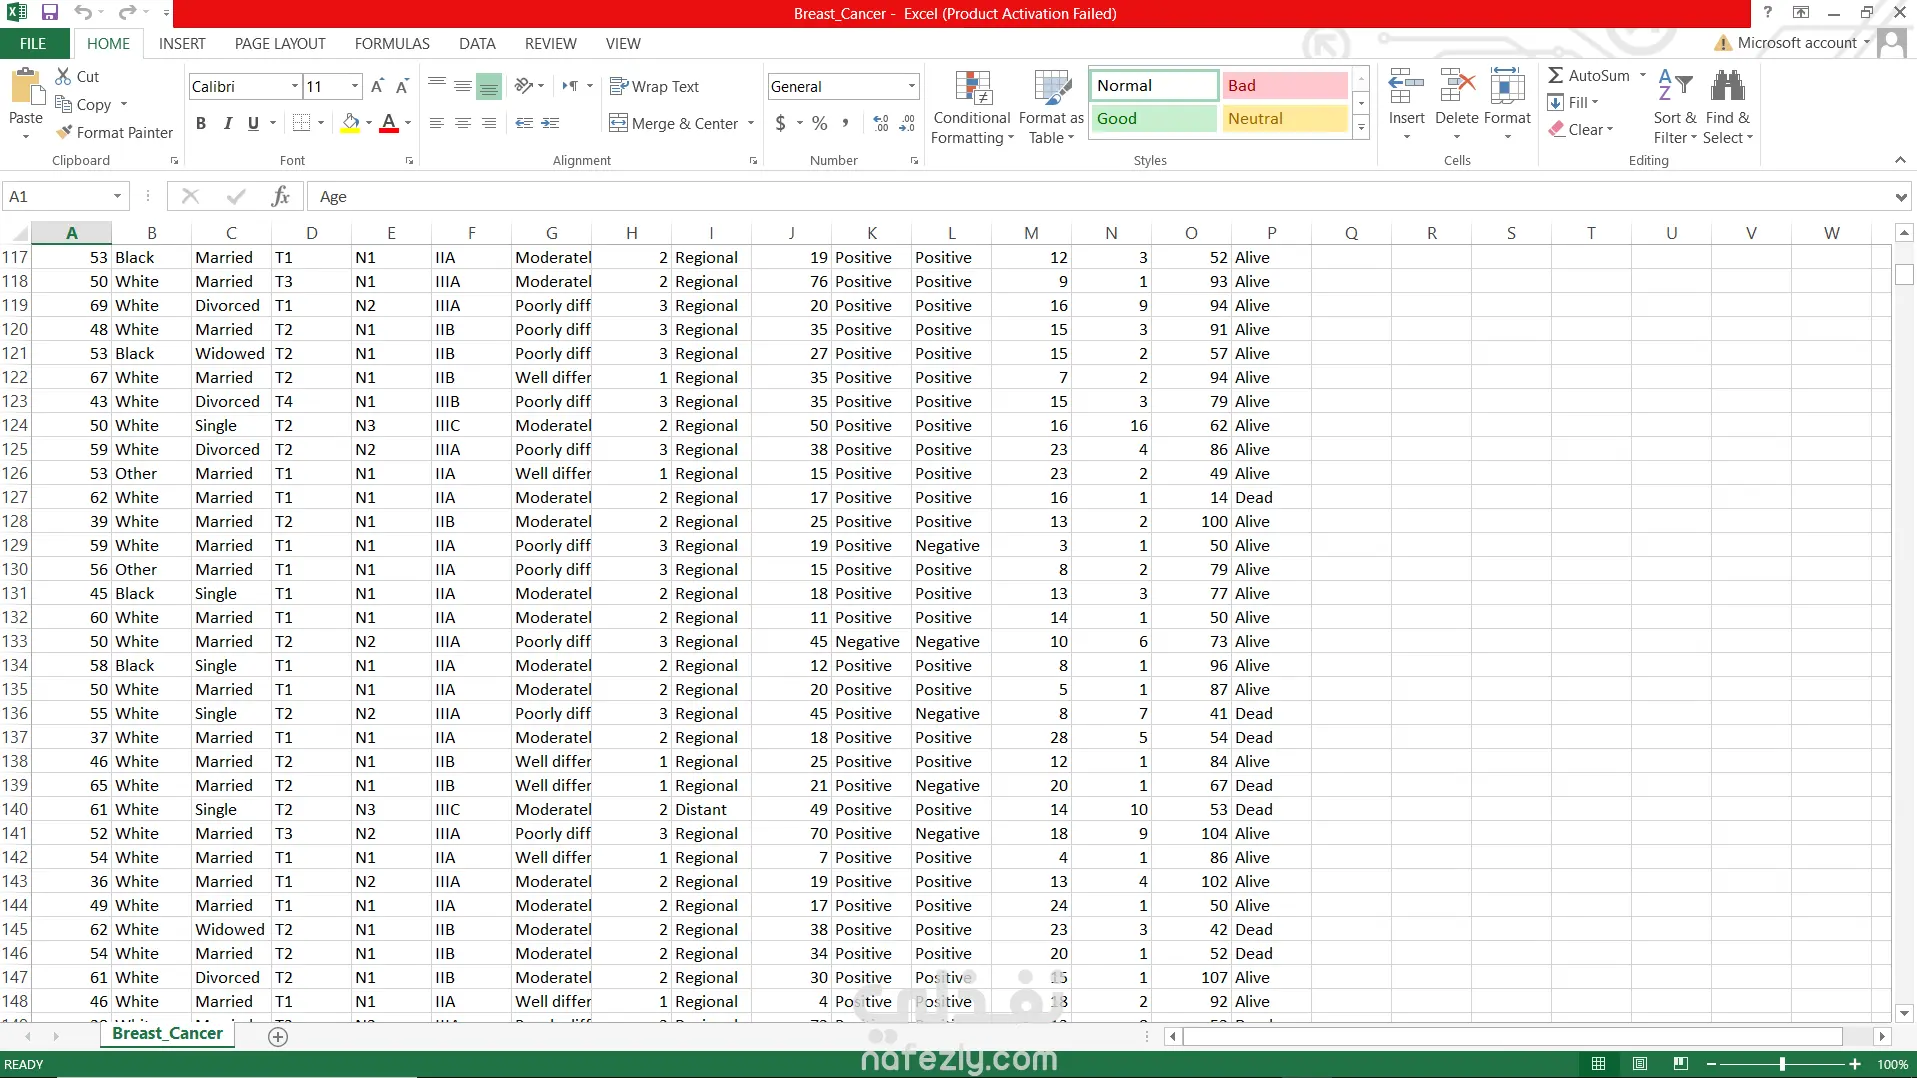Toggle Center horizontal alignment

point(463,123)
